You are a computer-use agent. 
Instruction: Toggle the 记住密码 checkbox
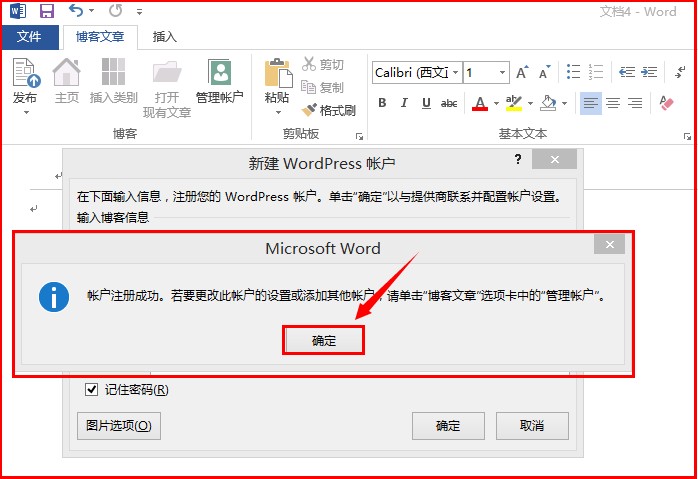[x=91, y=390]
